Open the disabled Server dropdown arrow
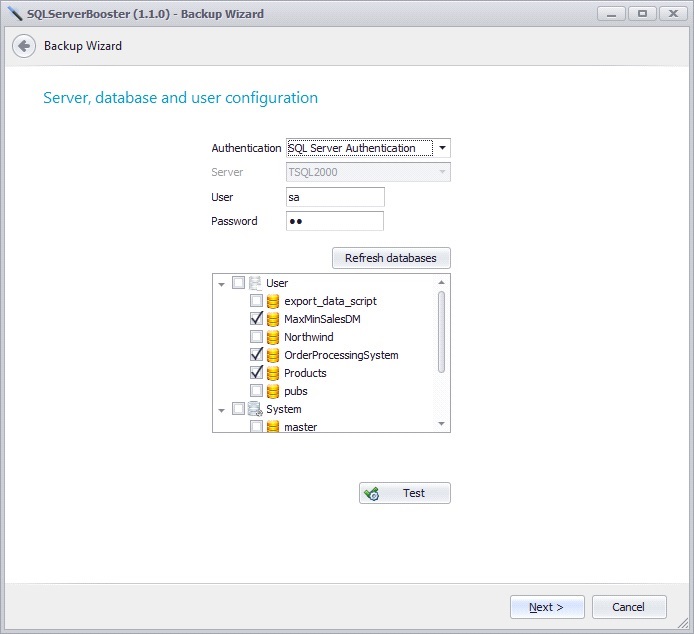 442,172
